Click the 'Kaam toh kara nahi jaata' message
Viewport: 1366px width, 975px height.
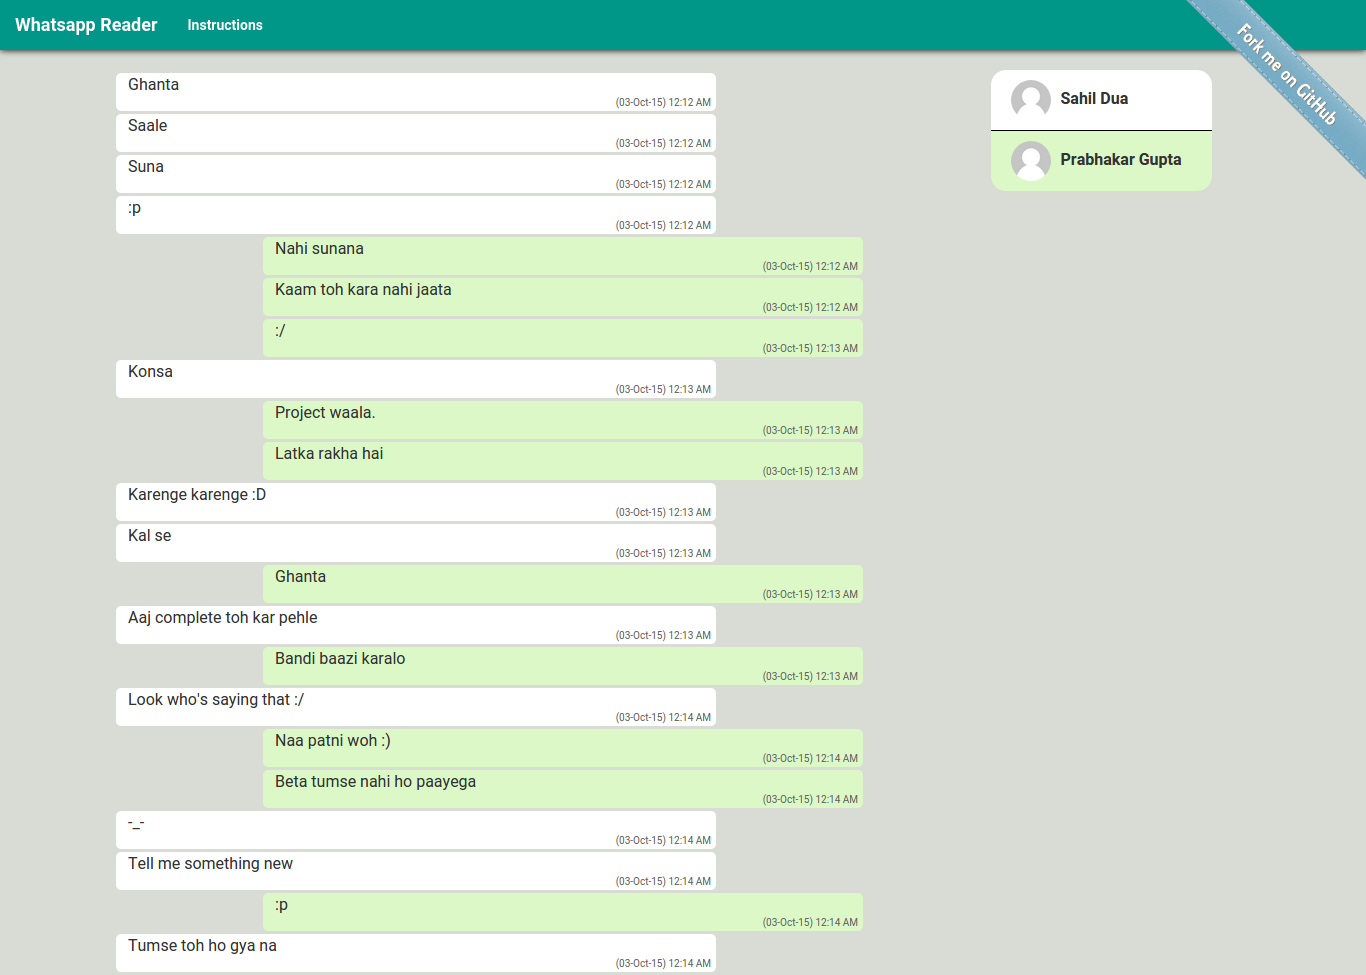[562, 297]
